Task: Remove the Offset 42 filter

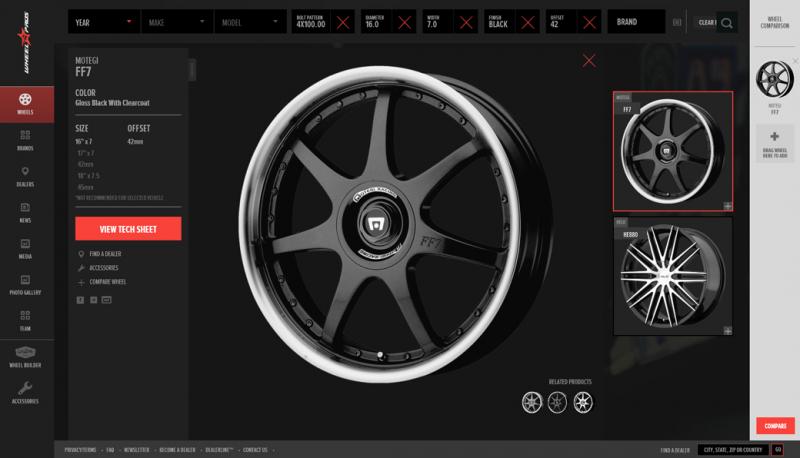Action: pos(589,22)
